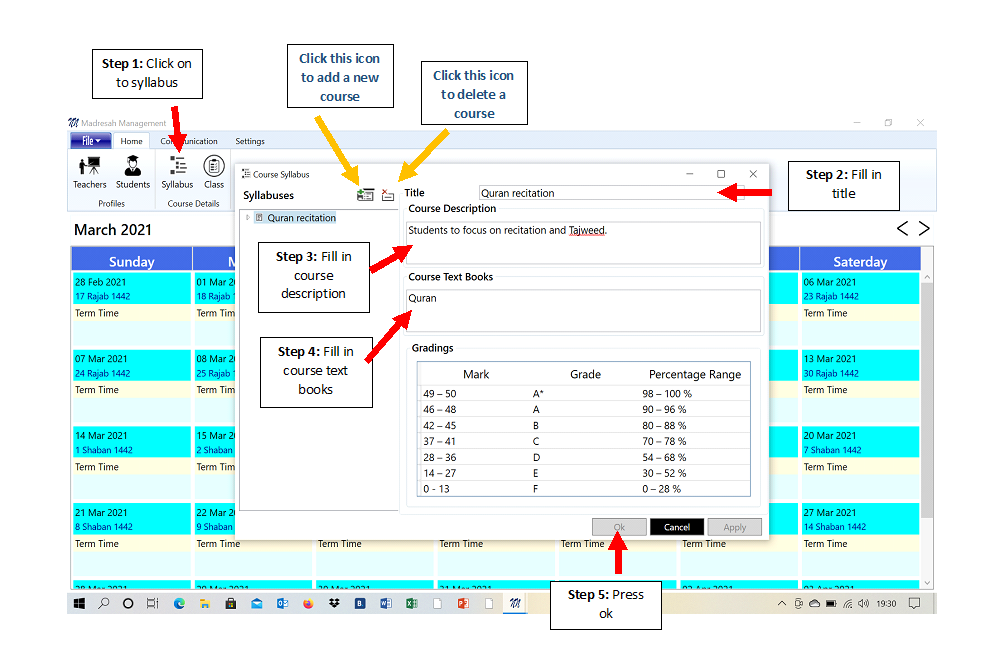The width and height of the screenshot is (1003, 660).
Task: Go to next month arrow
Action: tap(924, 229)
